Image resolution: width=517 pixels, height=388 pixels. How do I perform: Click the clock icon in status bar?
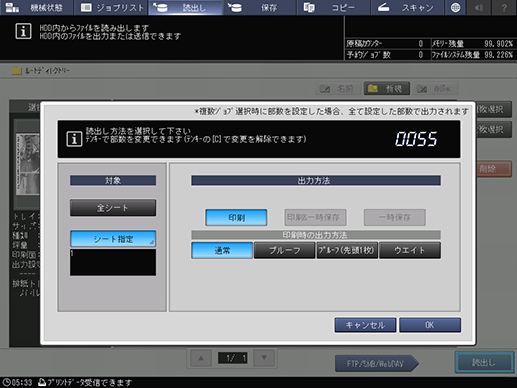[x=6, y=382]
